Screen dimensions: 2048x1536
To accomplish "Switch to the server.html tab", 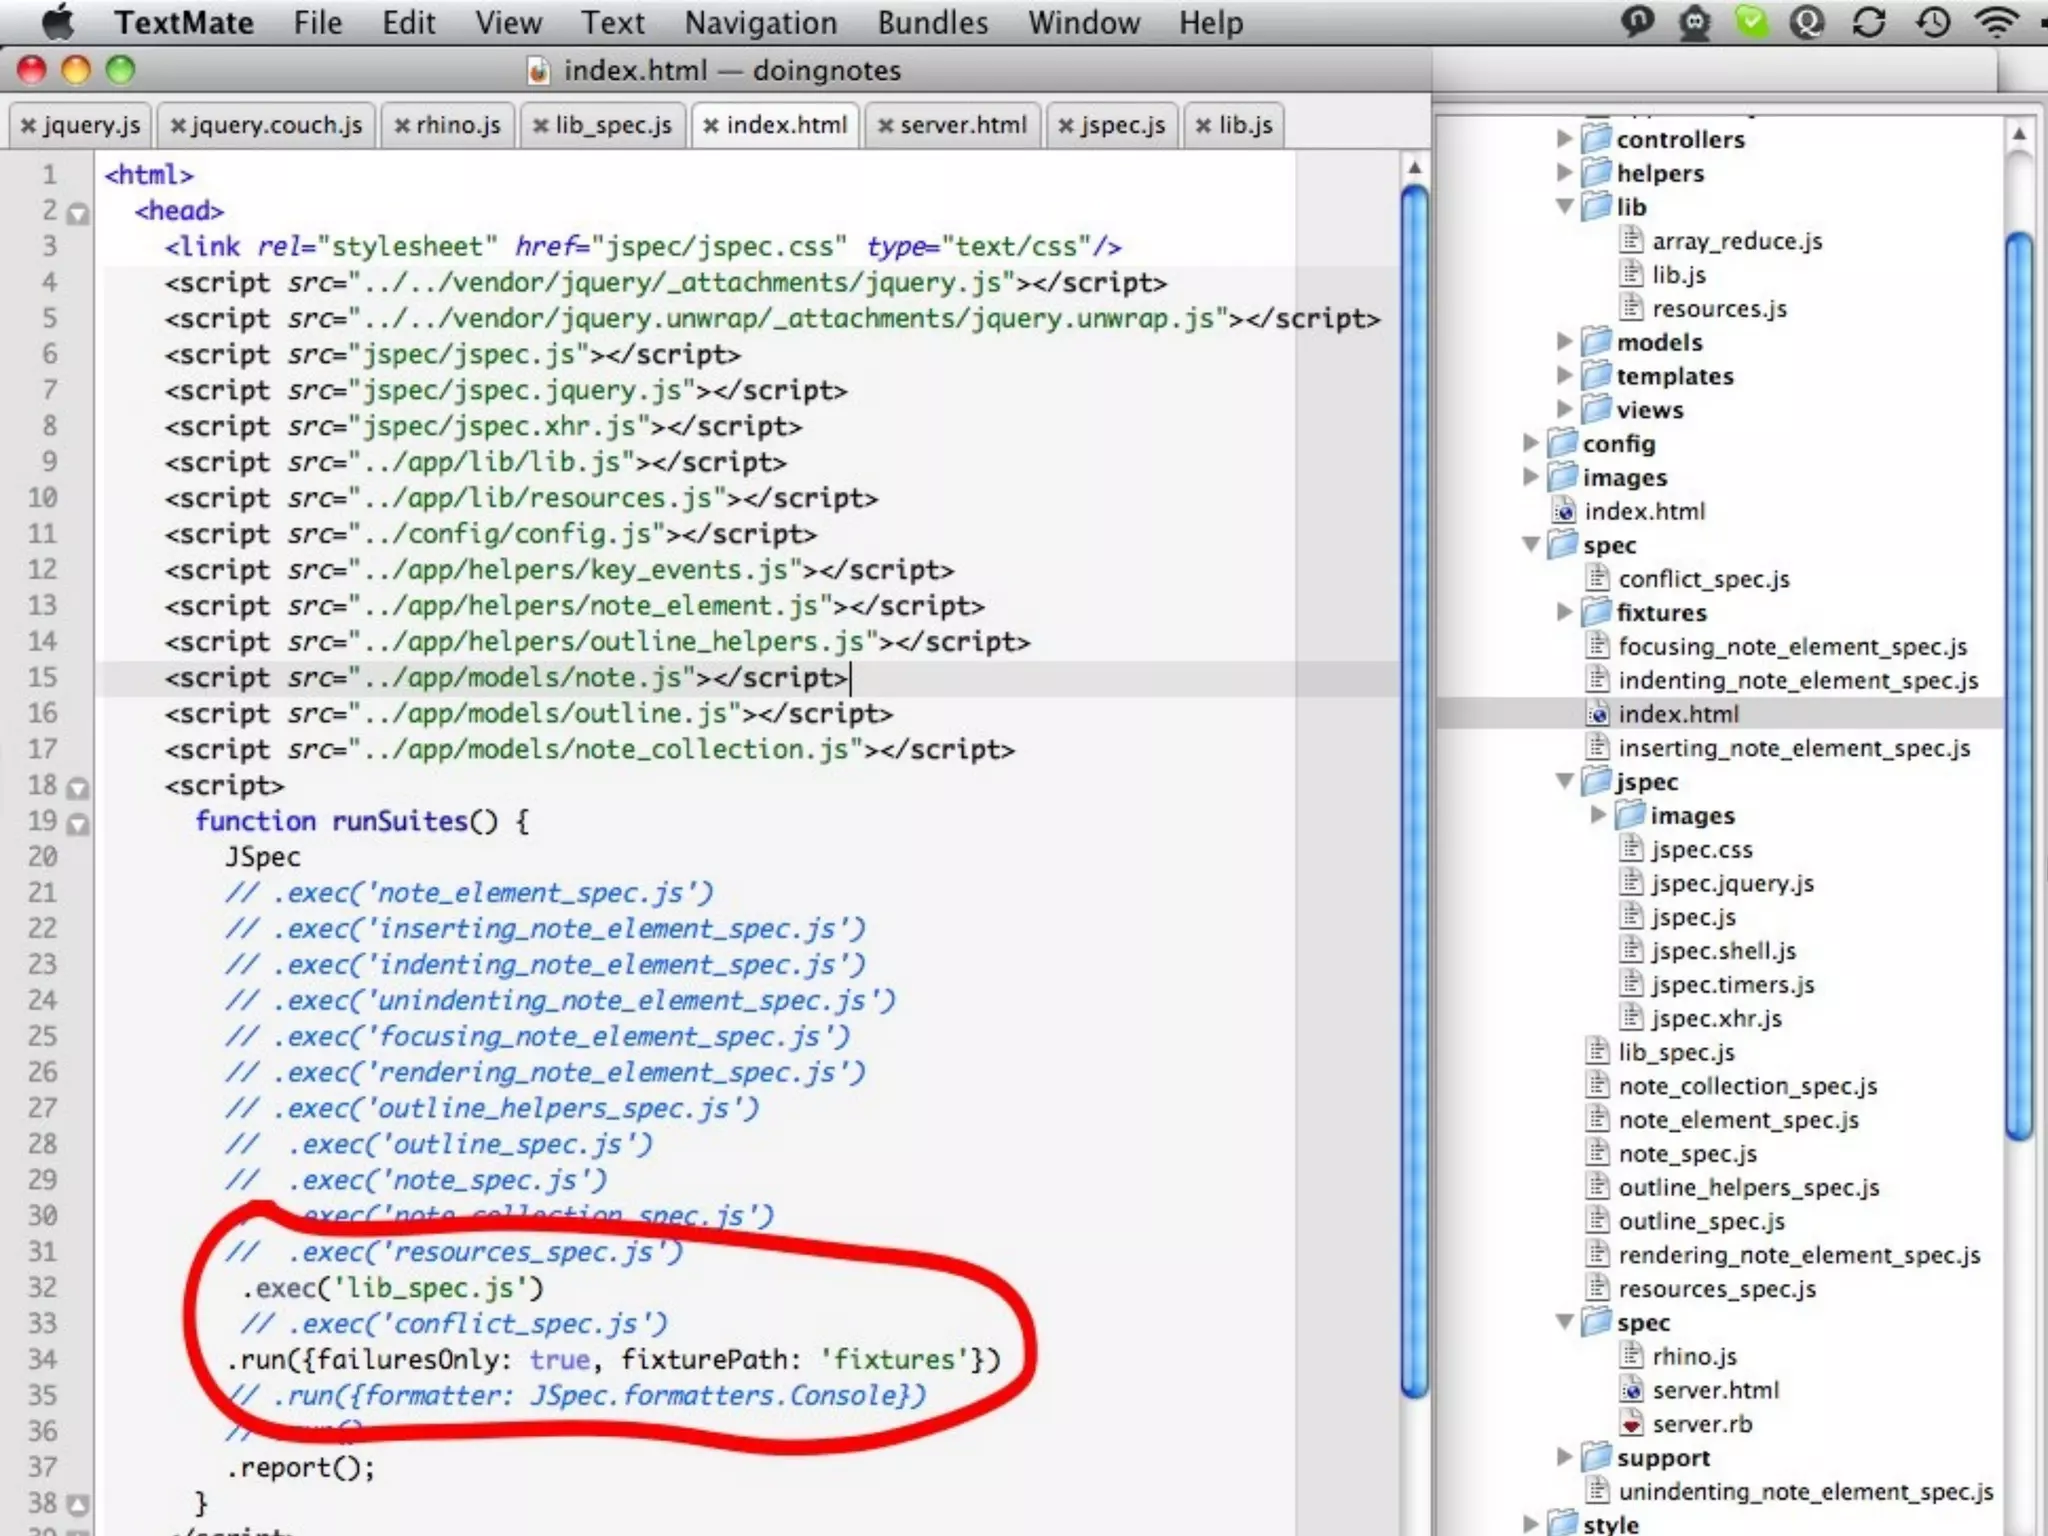I will 953,125.
